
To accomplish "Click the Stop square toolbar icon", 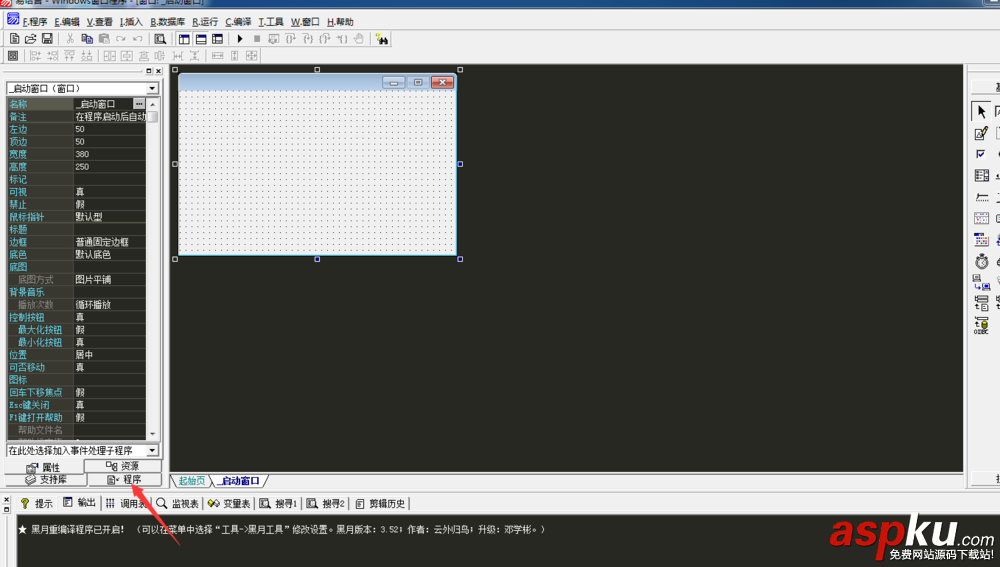I will (x=256, y=39).
